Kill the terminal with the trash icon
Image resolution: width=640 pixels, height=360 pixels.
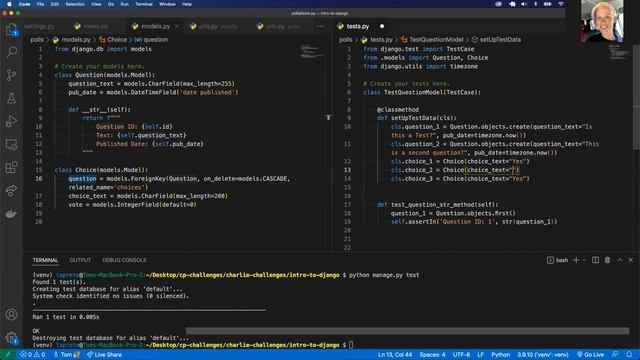(607, 260)
